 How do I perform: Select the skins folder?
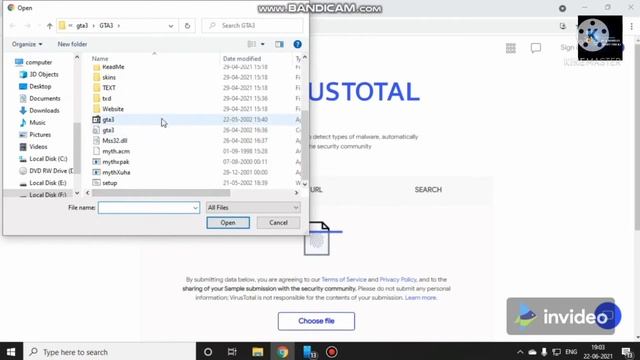coord(109,77)
